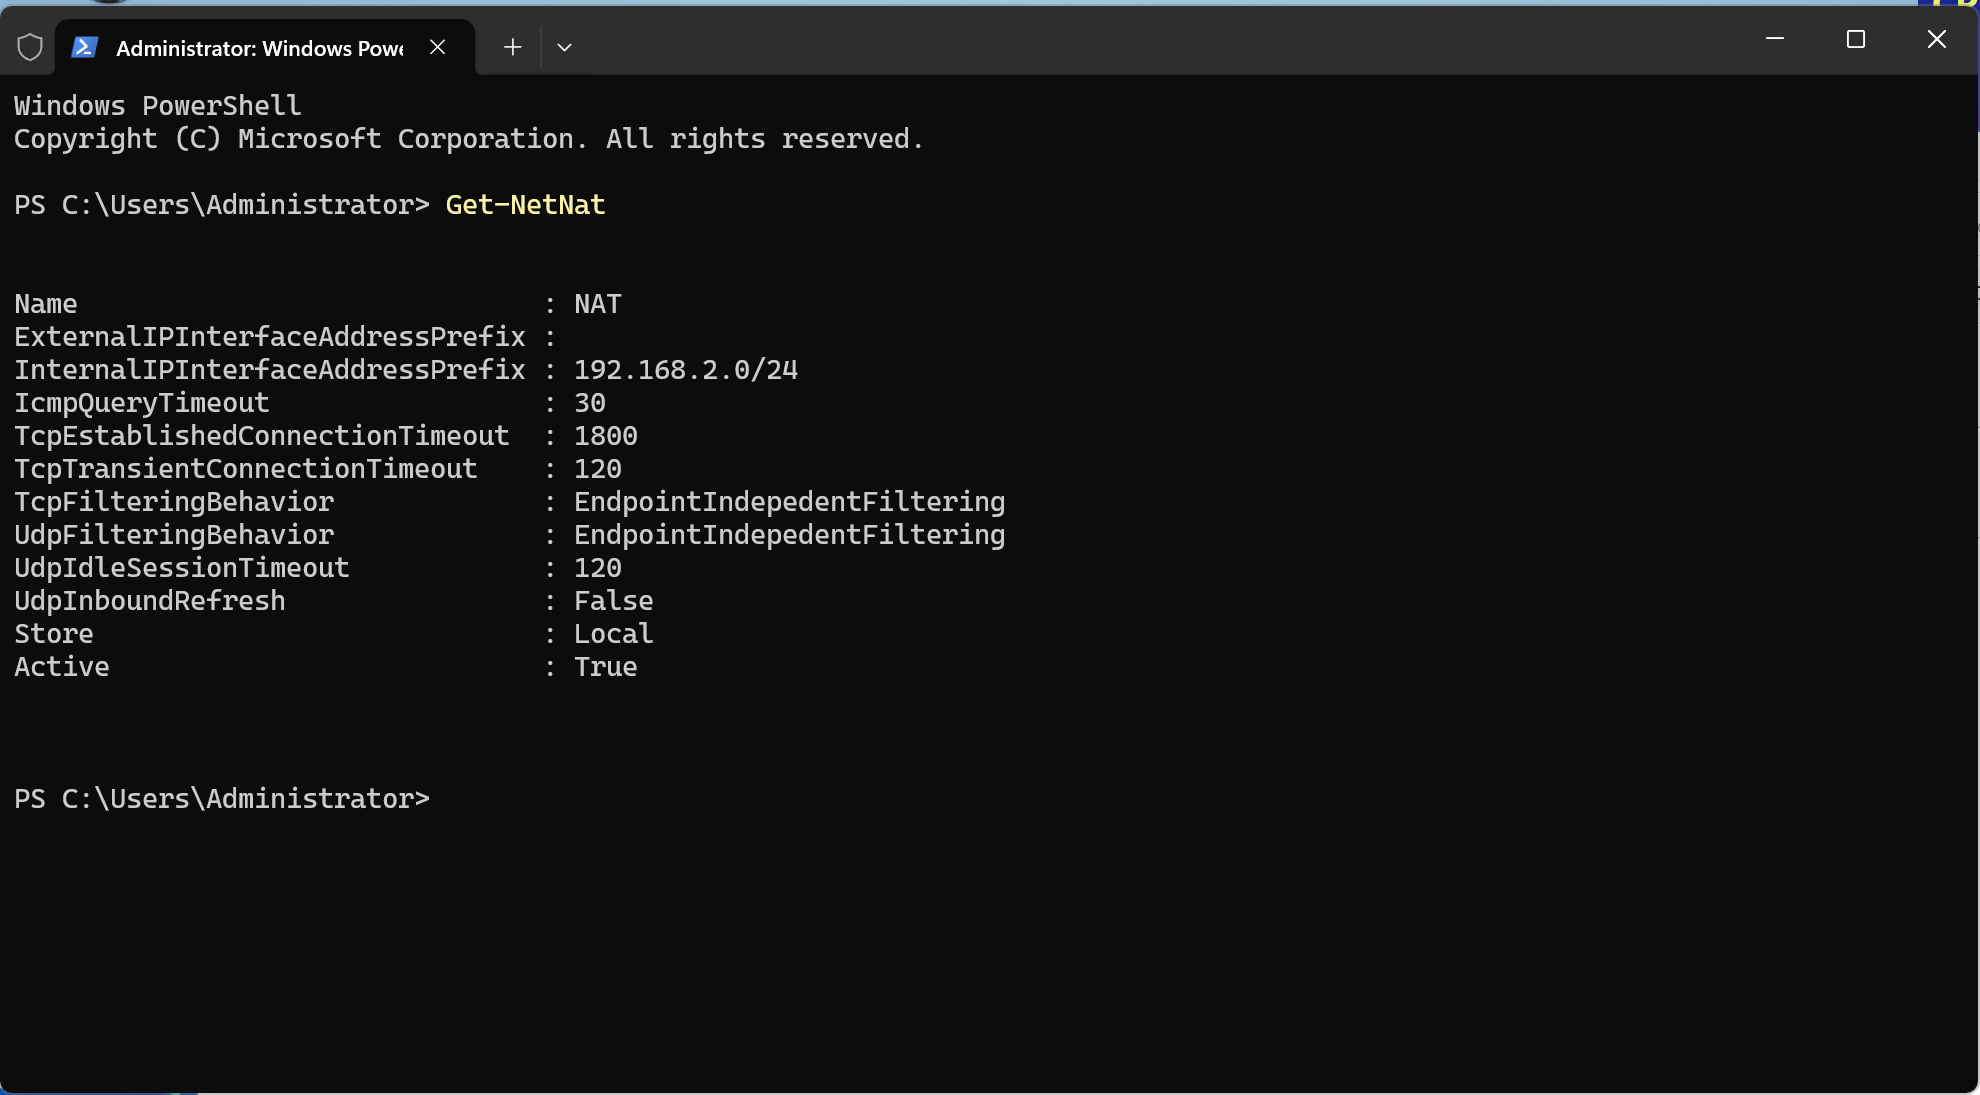This screenshot has width=1980, height=1095.
Task: Click the False value of UdpInboundRefresh
Action: tap(614, 601)
